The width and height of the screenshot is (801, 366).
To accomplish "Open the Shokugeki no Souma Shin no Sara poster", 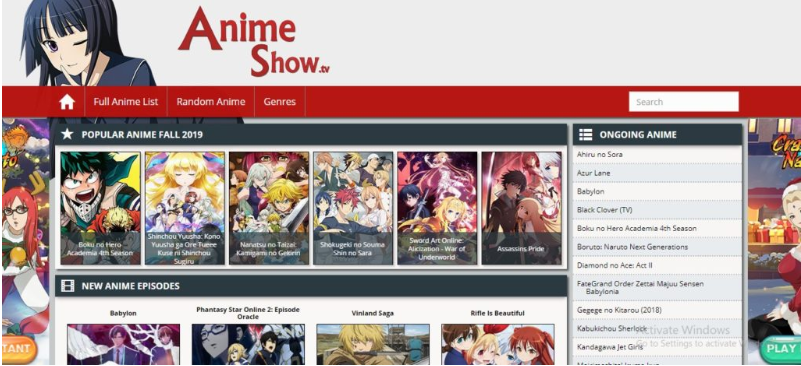I will 353,208.
